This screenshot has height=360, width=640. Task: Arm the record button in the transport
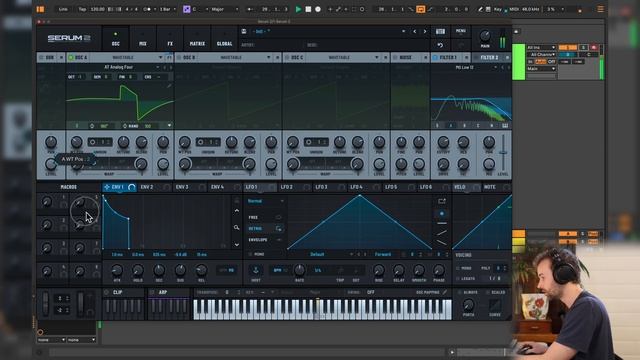coord(318,9)
